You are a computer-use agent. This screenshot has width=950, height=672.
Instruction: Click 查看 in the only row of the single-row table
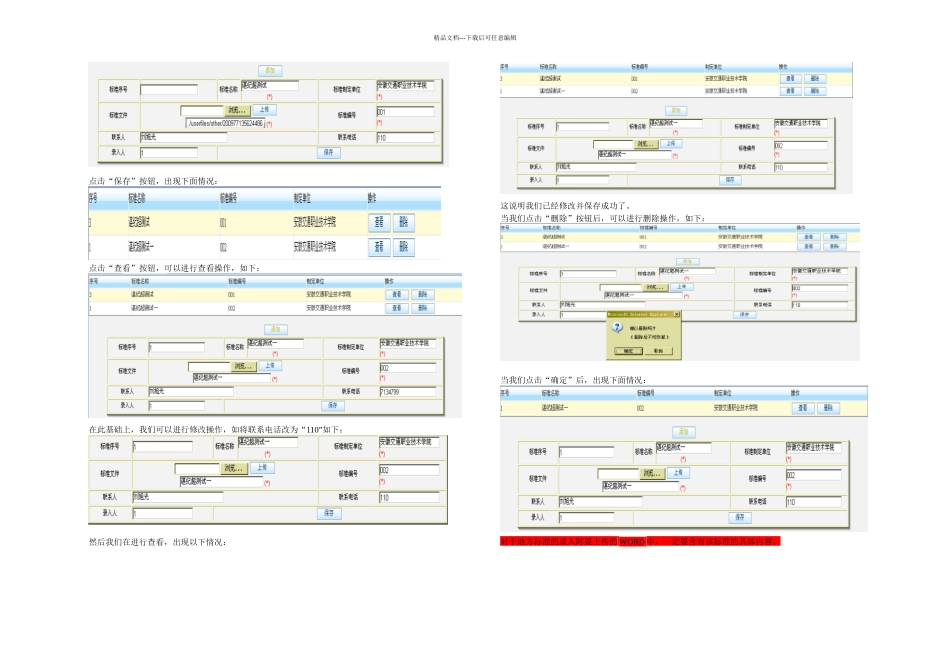coord(803,408)
